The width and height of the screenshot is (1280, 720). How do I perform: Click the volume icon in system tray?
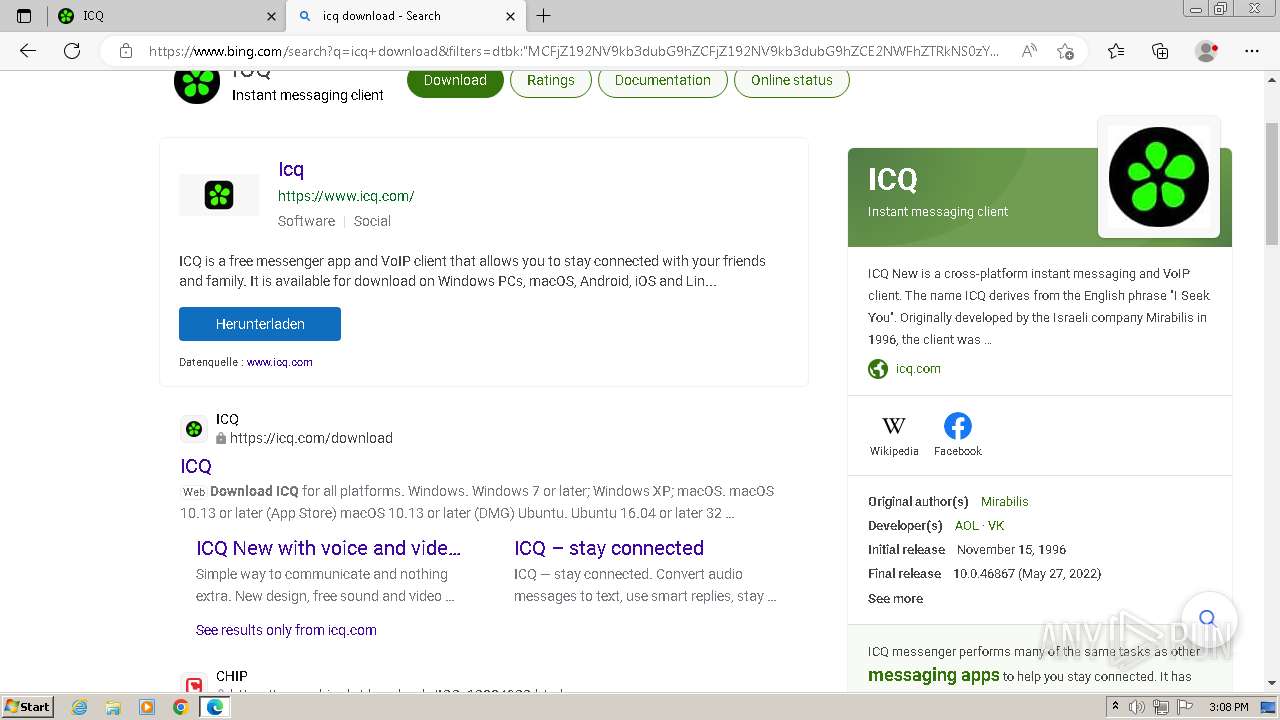pyautogui.click(x=1137, y=707)
